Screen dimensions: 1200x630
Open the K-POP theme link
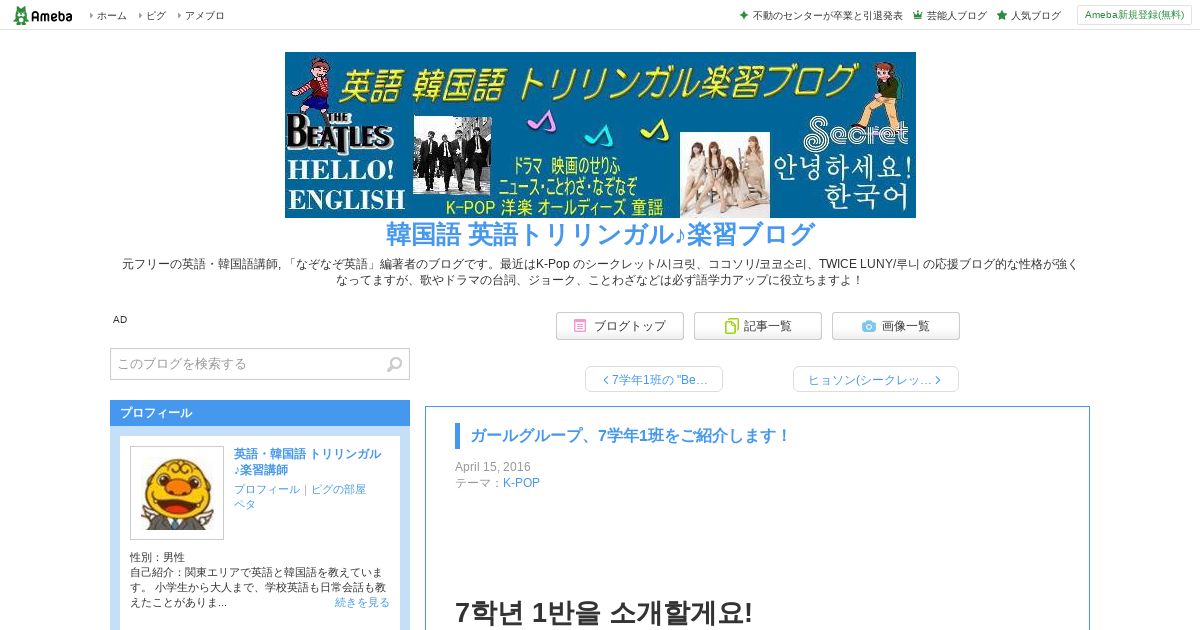point(521,483)
